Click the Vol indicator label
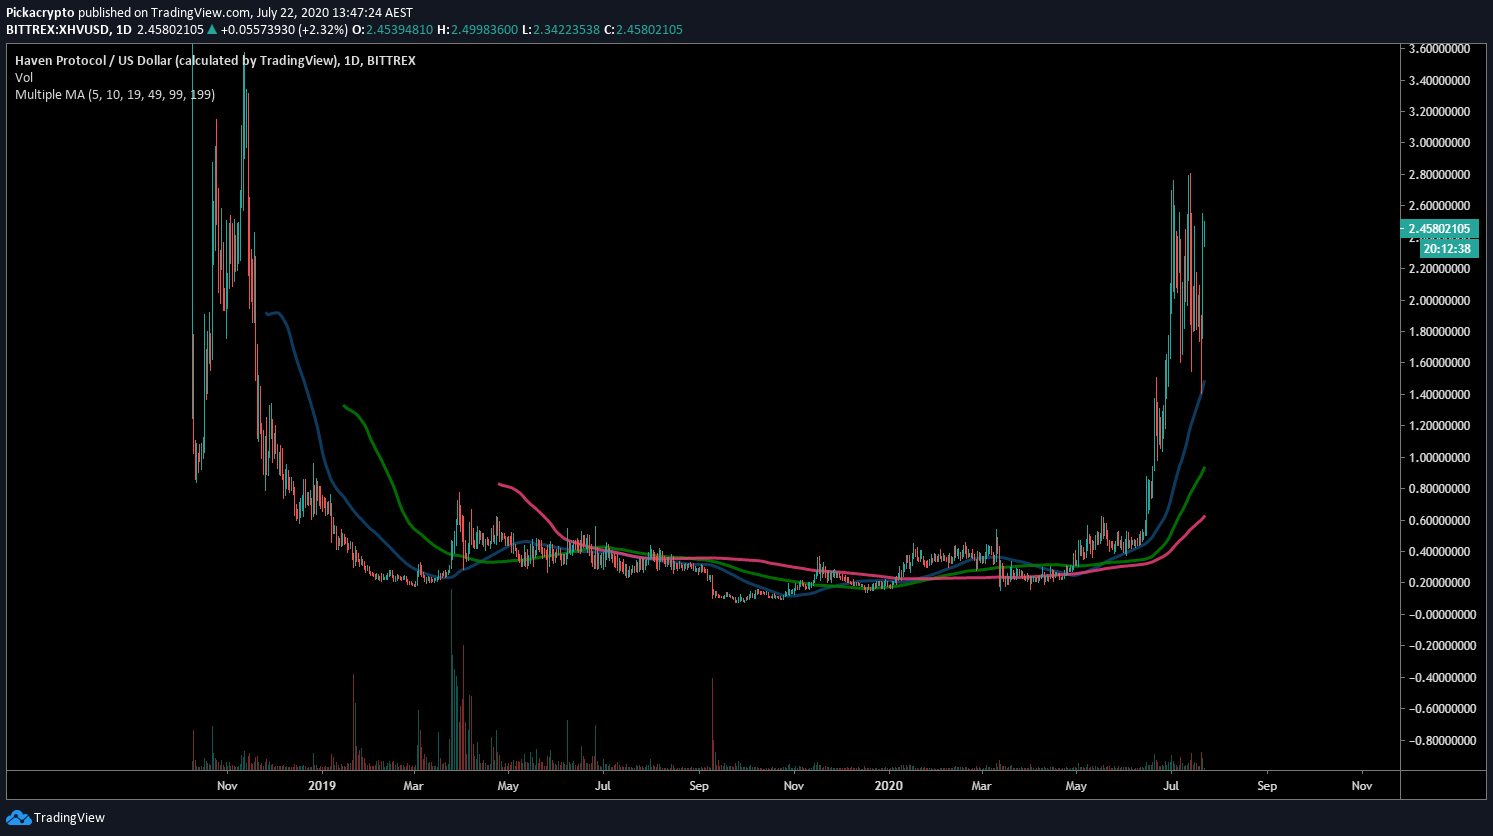Viewport: 1493px width, 836px height. [24, 78]
